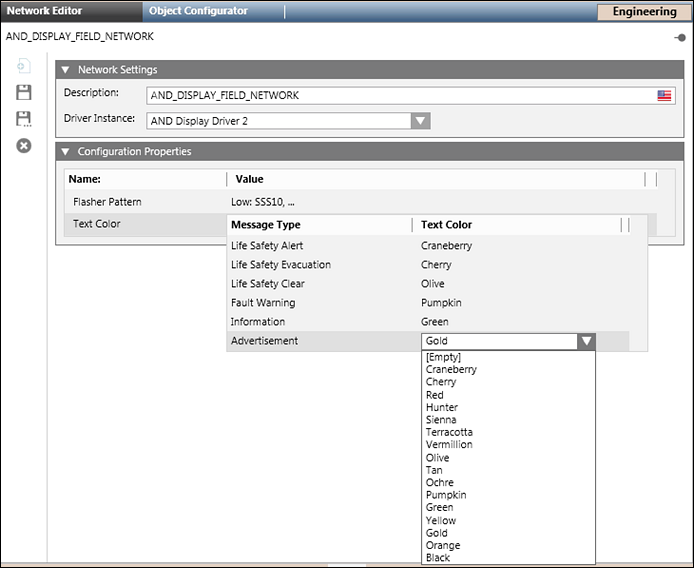694x568 pixels.
Task: Choose Vermillion from the color list
Action: (449, 445)
